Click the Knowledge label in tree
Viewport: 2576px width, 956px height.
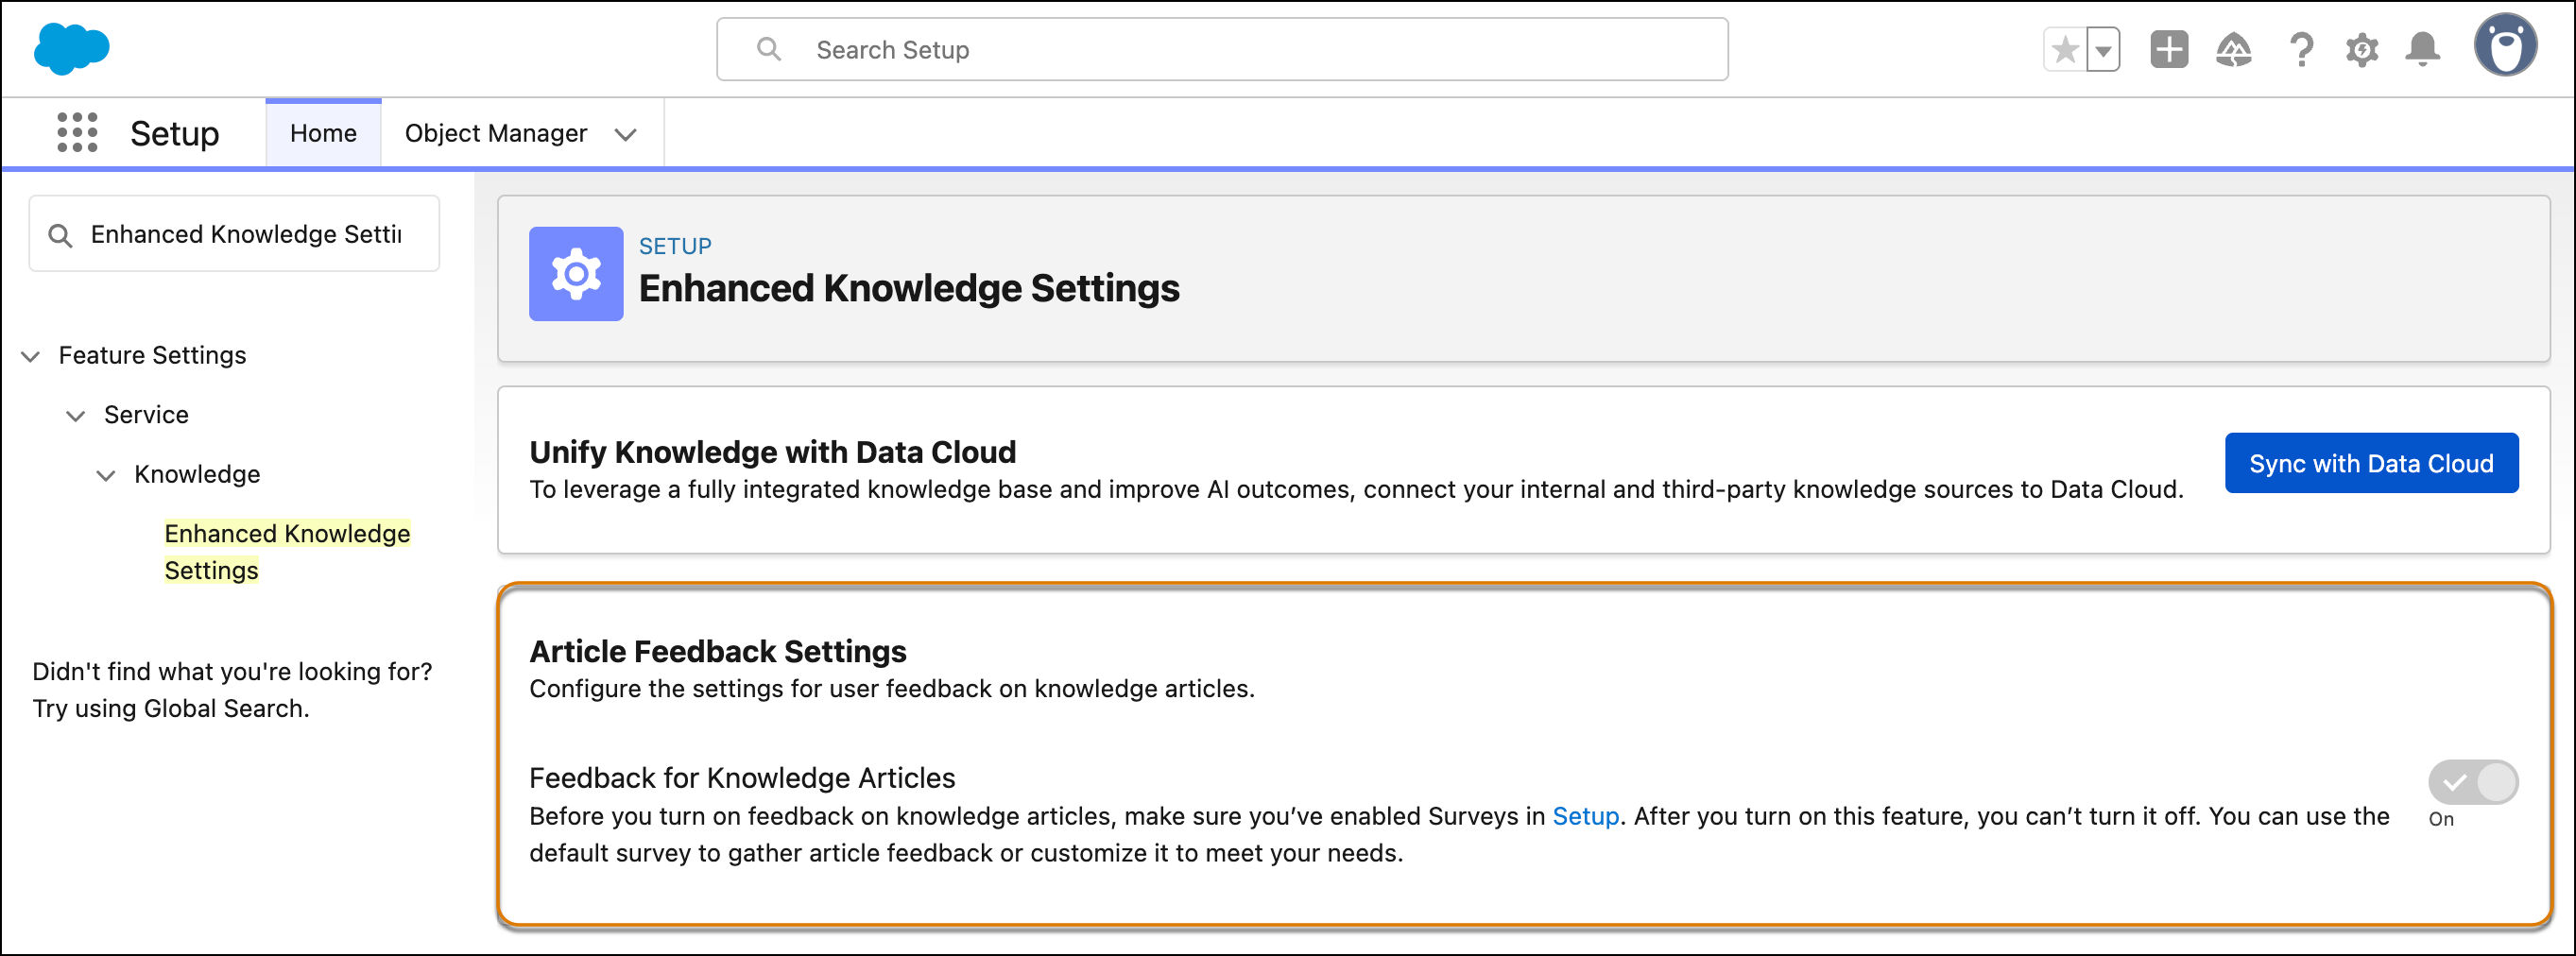(197, 474)
